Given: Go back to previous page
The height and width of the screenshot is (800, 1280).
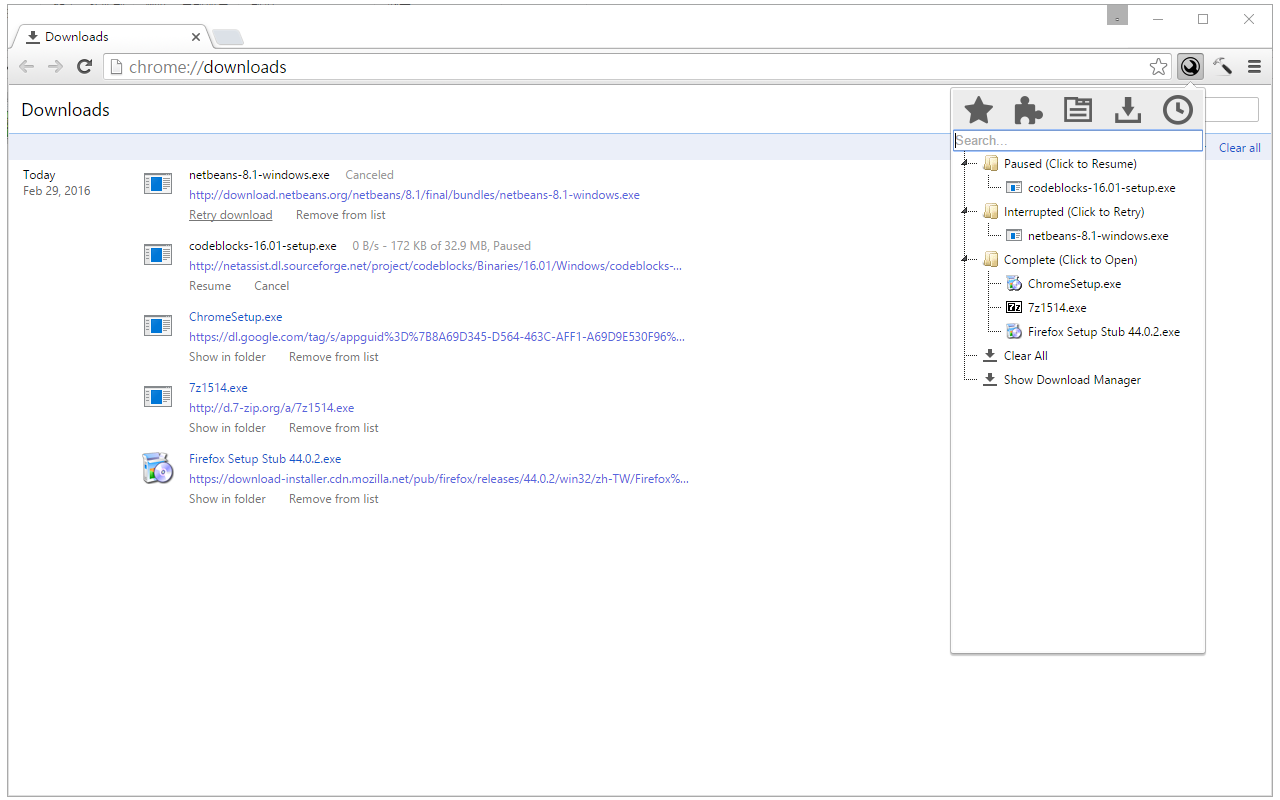Looking at the screenshot, I should point(27,67).
